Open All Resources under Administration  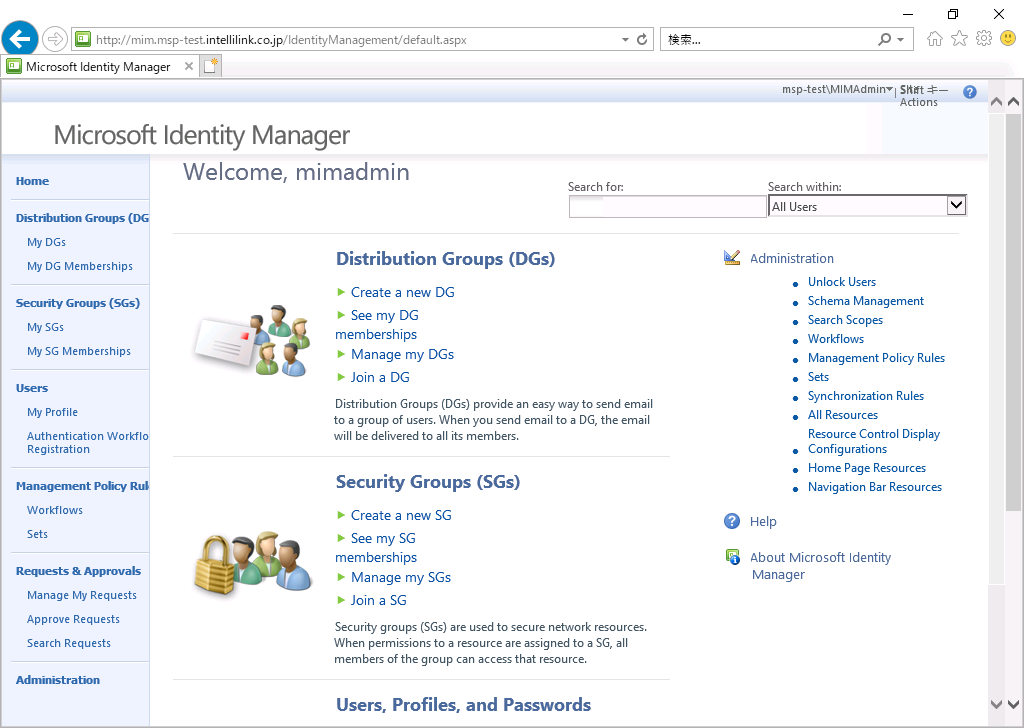click(842, 415)
